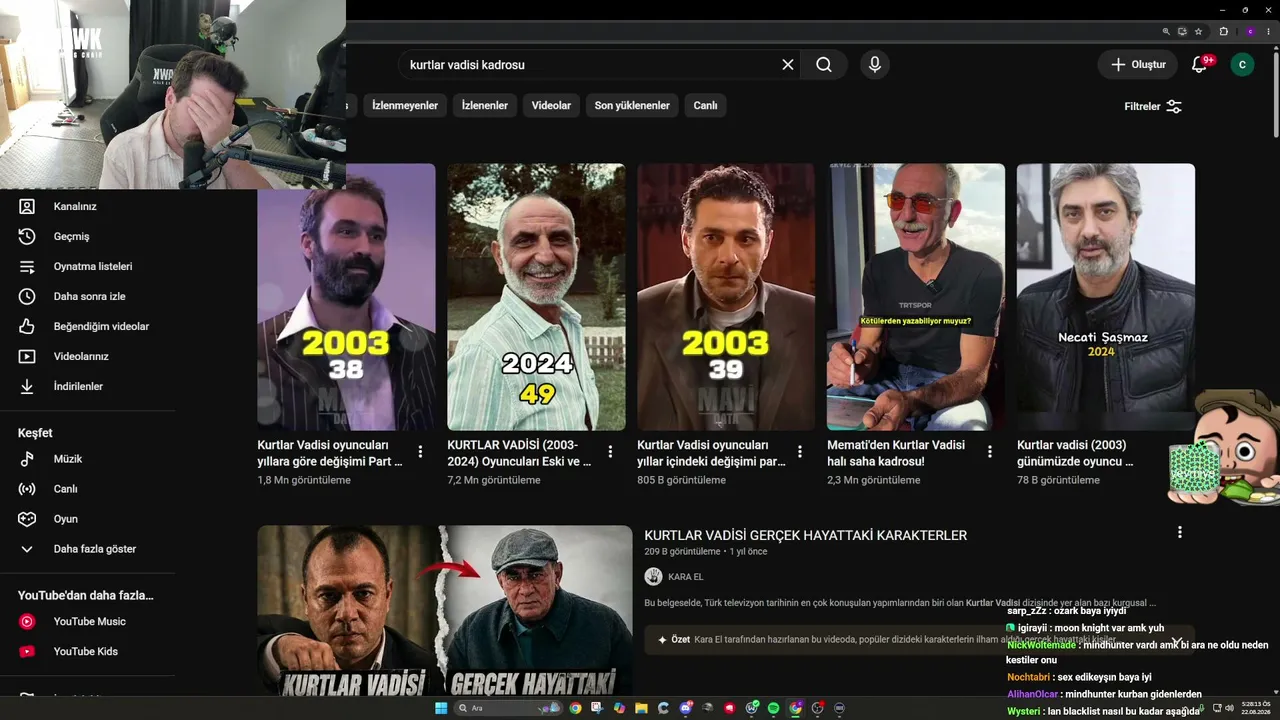Viewport: 1280px width, 720px height.
Task: Play the Kurtlar Vadisi Gerçek Hayattaki video thumbnail
Action: pyautogui.click(x=445, y=610)
